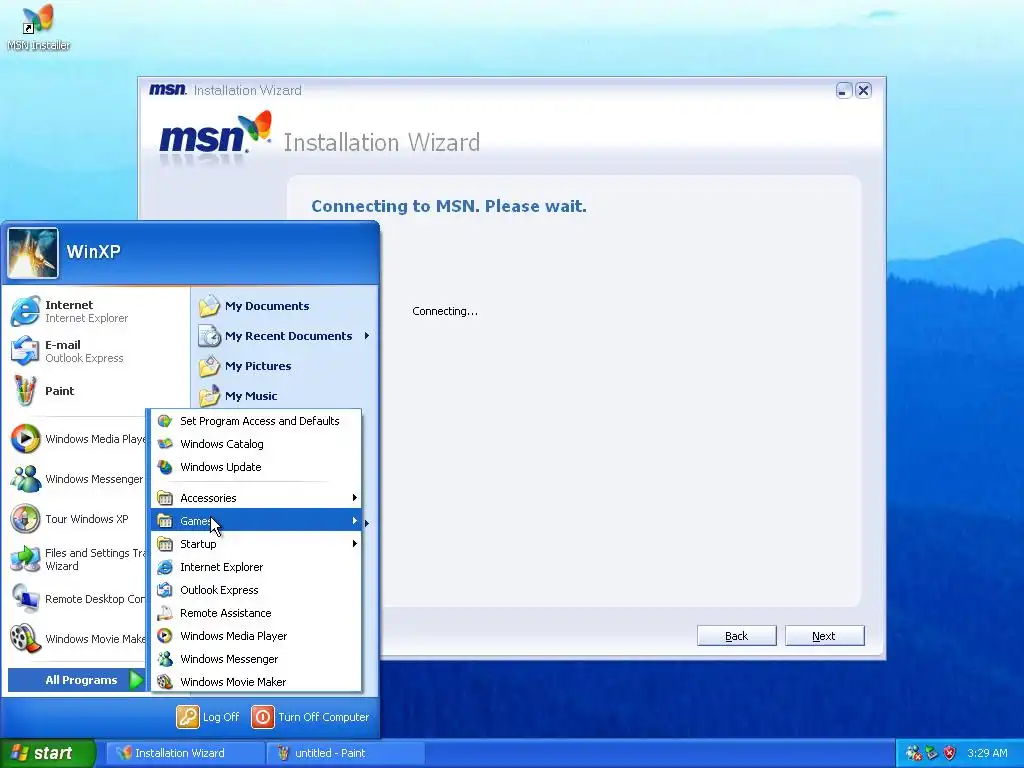Click the Windows Media Player icon in All Programs
Viewport: 1024px width, 768px height.
click(x=165, y=636)
